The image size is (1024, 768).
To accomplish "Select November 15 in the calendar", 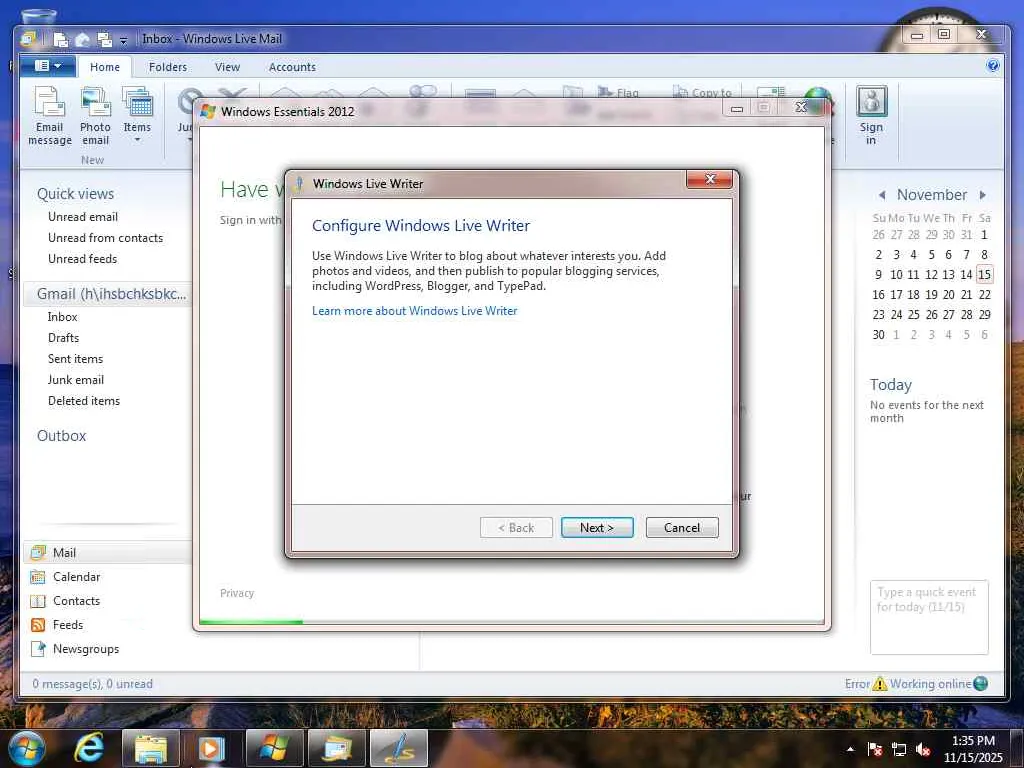I will click(x=984, y=274).
